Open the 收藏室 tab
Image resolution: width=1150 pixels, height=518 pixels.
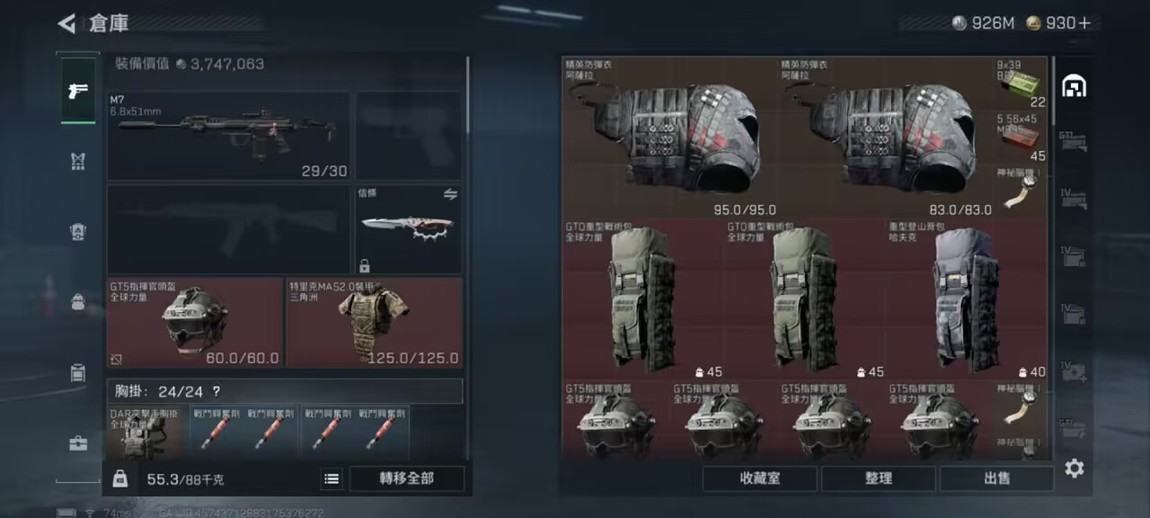[x=759, y=479]
